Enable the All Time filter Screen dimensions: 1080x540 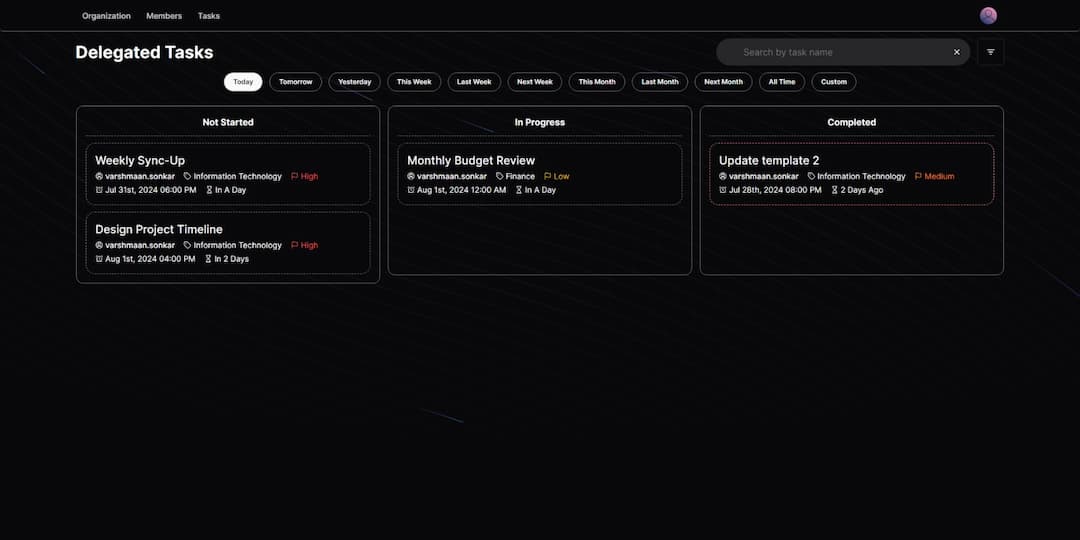point(781,82)
